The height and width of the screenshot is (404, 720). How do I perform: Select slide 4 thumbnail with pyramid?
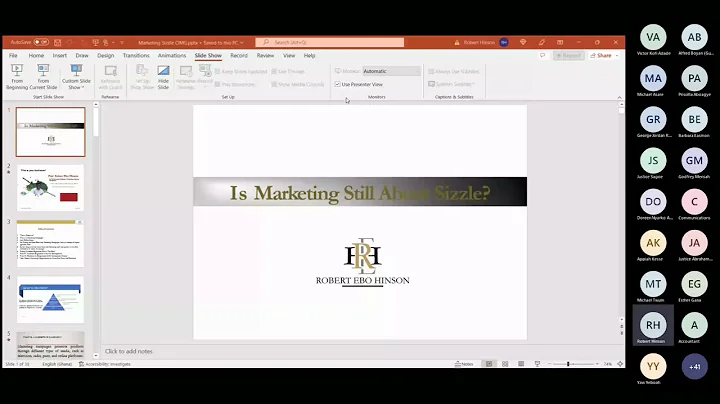pos(51,299)
